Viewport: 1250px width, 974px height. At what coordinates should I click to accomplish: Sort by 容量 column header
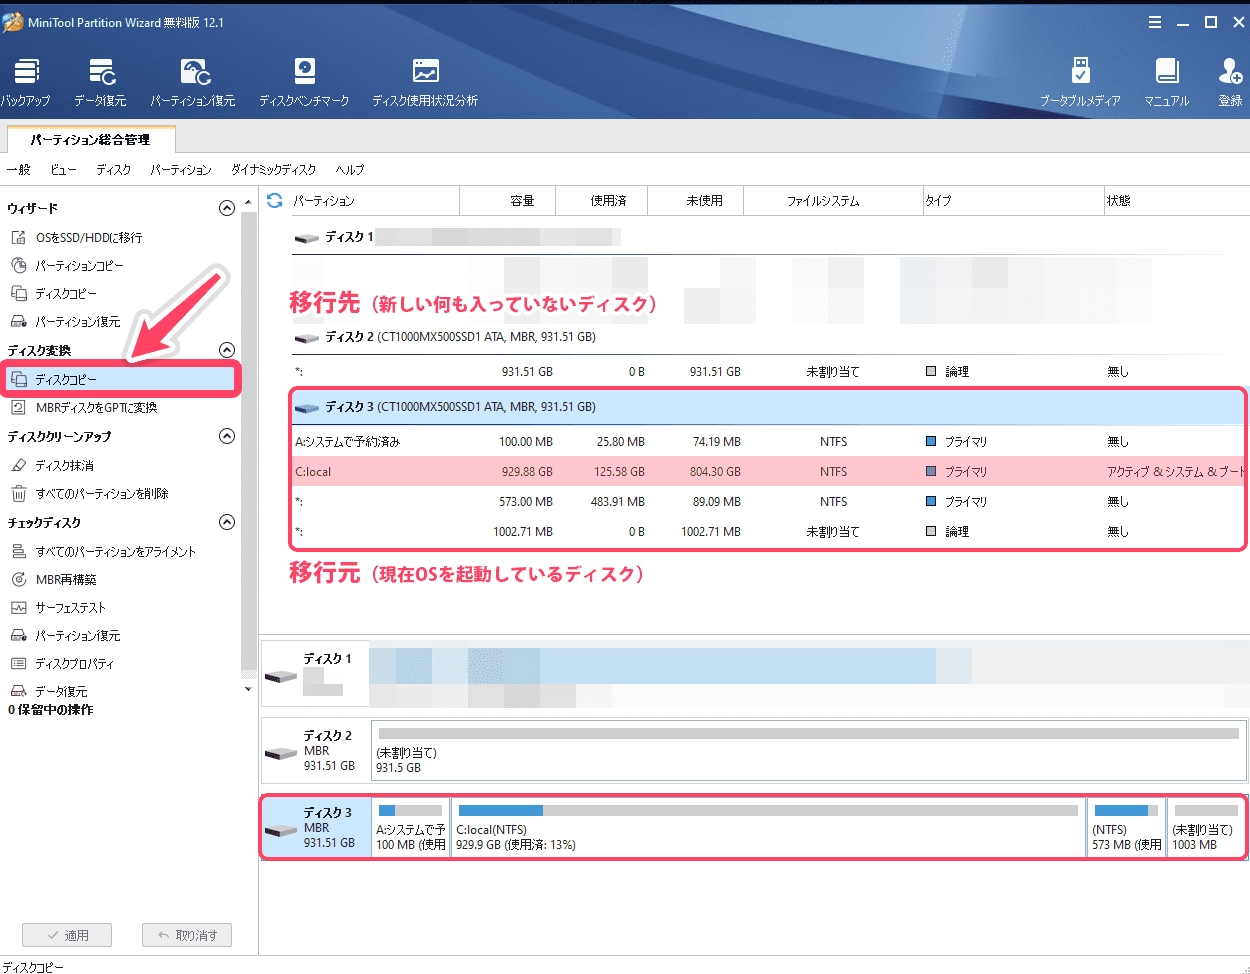[507, 201]
